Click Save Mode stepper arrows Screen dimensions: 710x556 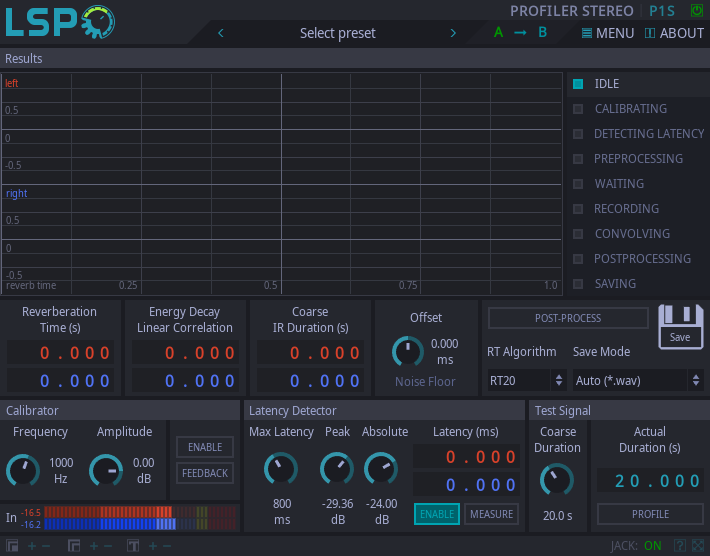click(696, 380)
